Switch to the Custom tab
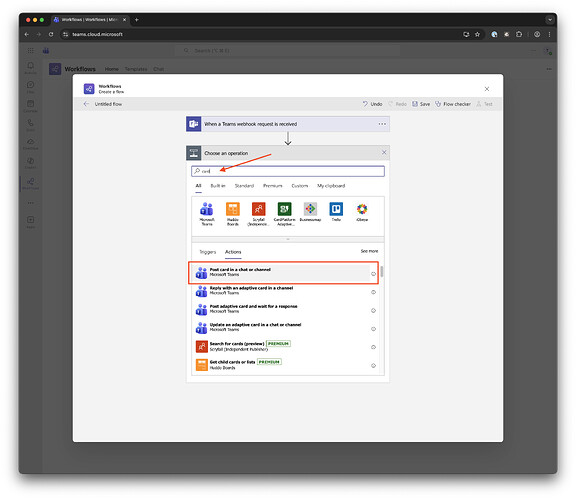Viewport: 576px width, 499px height. click(300, 186)
